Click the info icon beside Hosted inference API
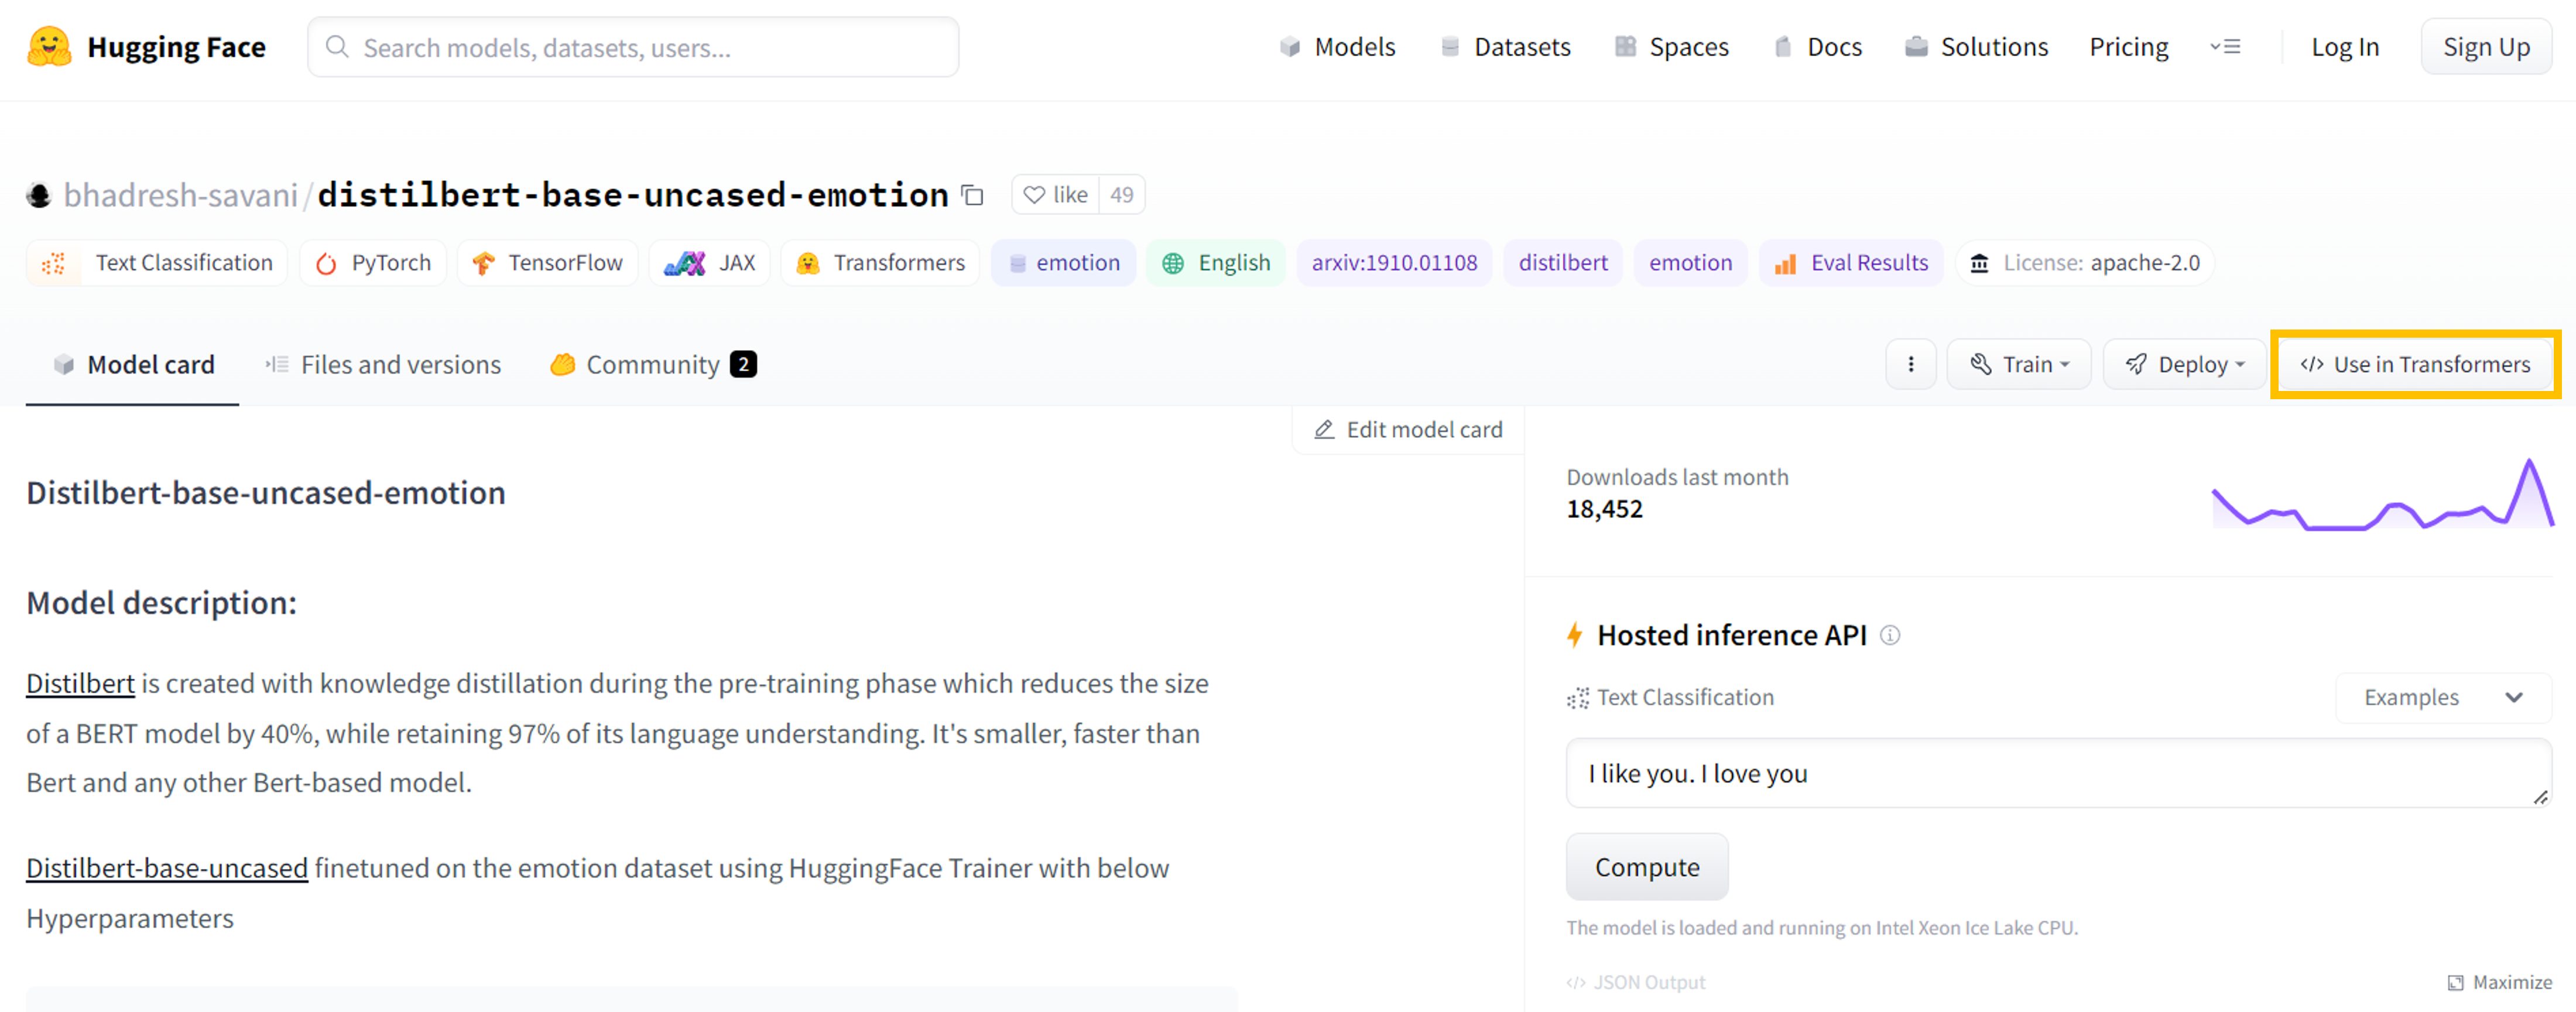The height and width of the screenshot is (1012, 2576). [1890, 635]
